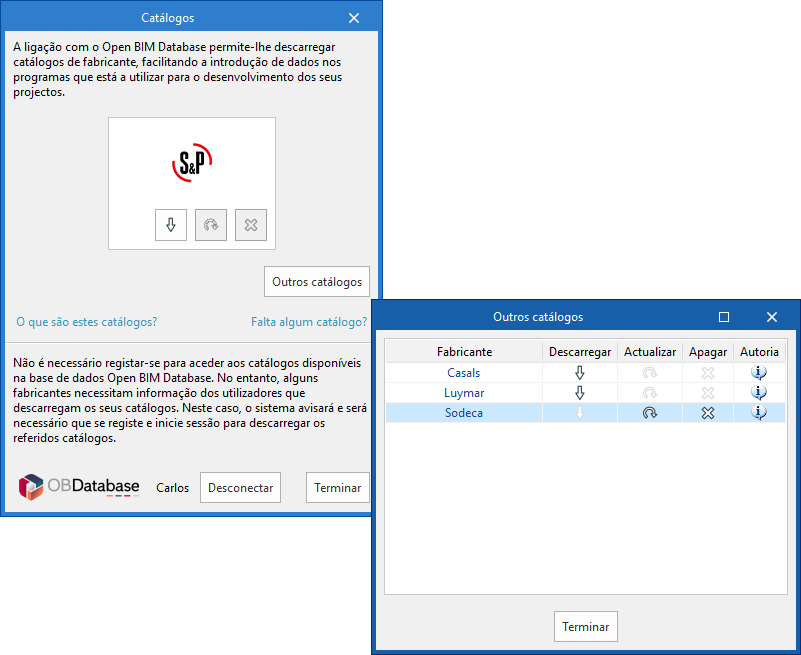The image size is (801, 655).
Task: Update the Sodeca catalog
Action: tap(649, 412)
